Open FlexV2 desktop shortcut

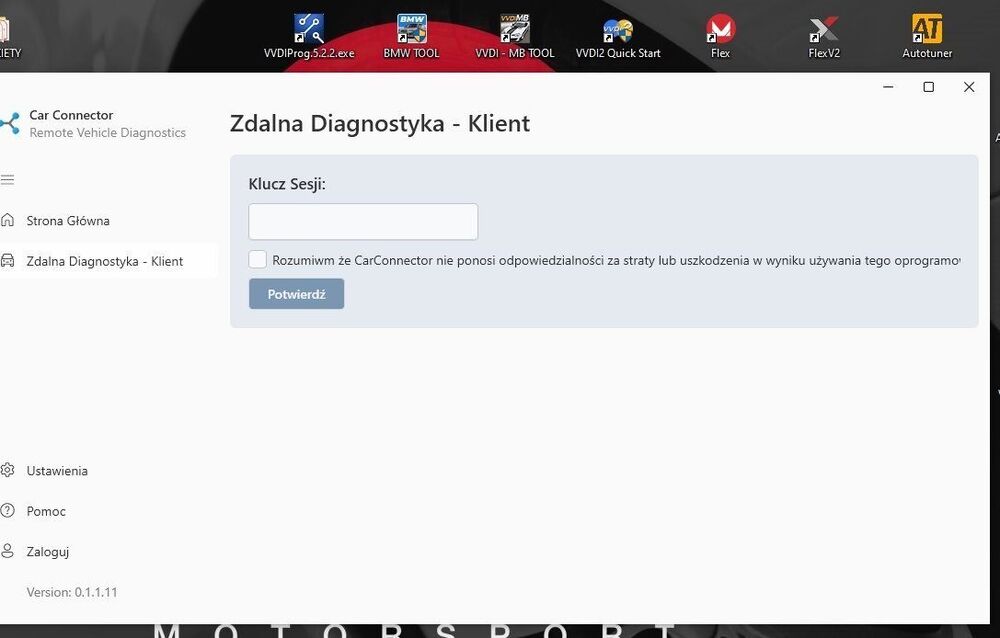(x=824, y=36)
